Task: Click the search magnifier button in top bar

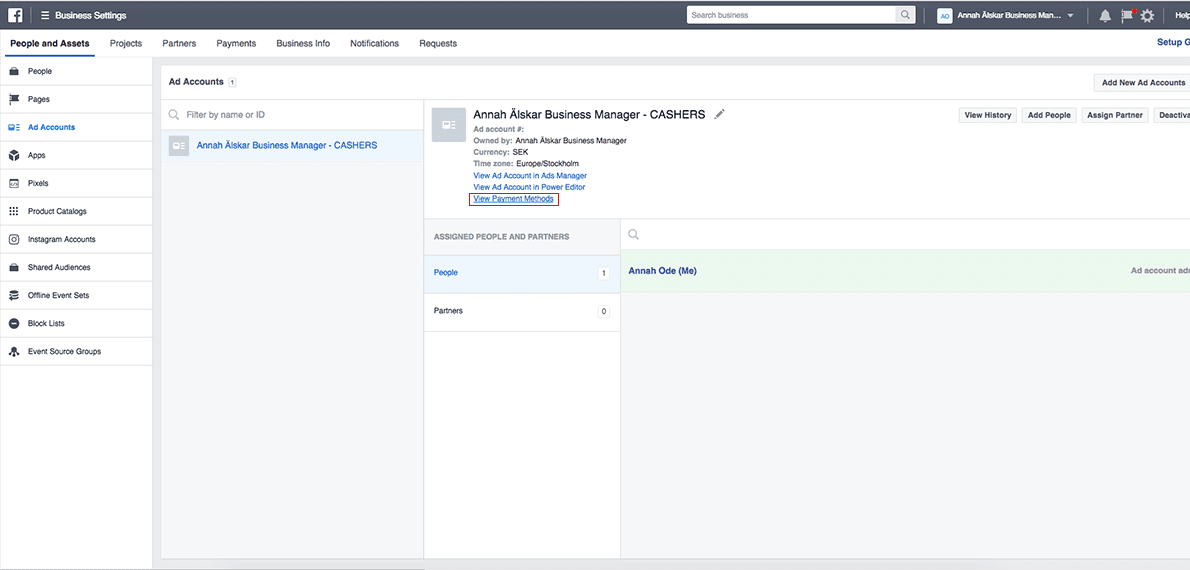Action: pyautogui.click(x=905, y=15)
